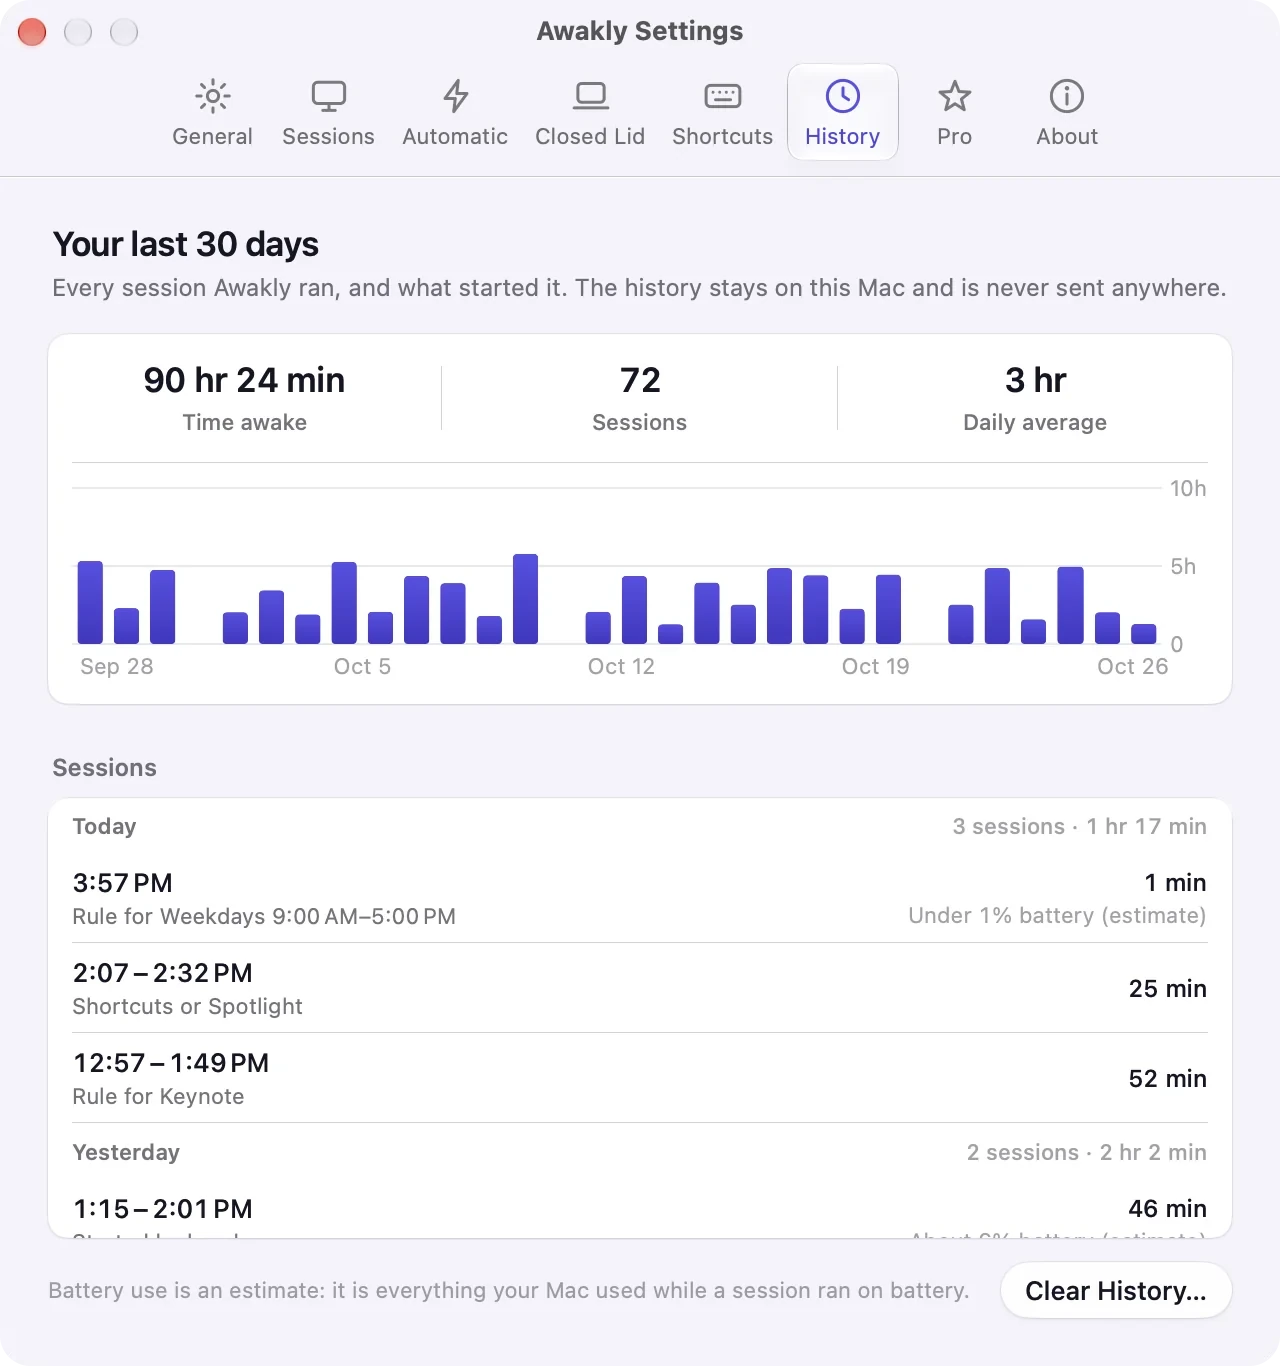Switch to the Automatic tab label
Image resolution: width=1280 pixels, height=1366 pixels.
(455, 136)
